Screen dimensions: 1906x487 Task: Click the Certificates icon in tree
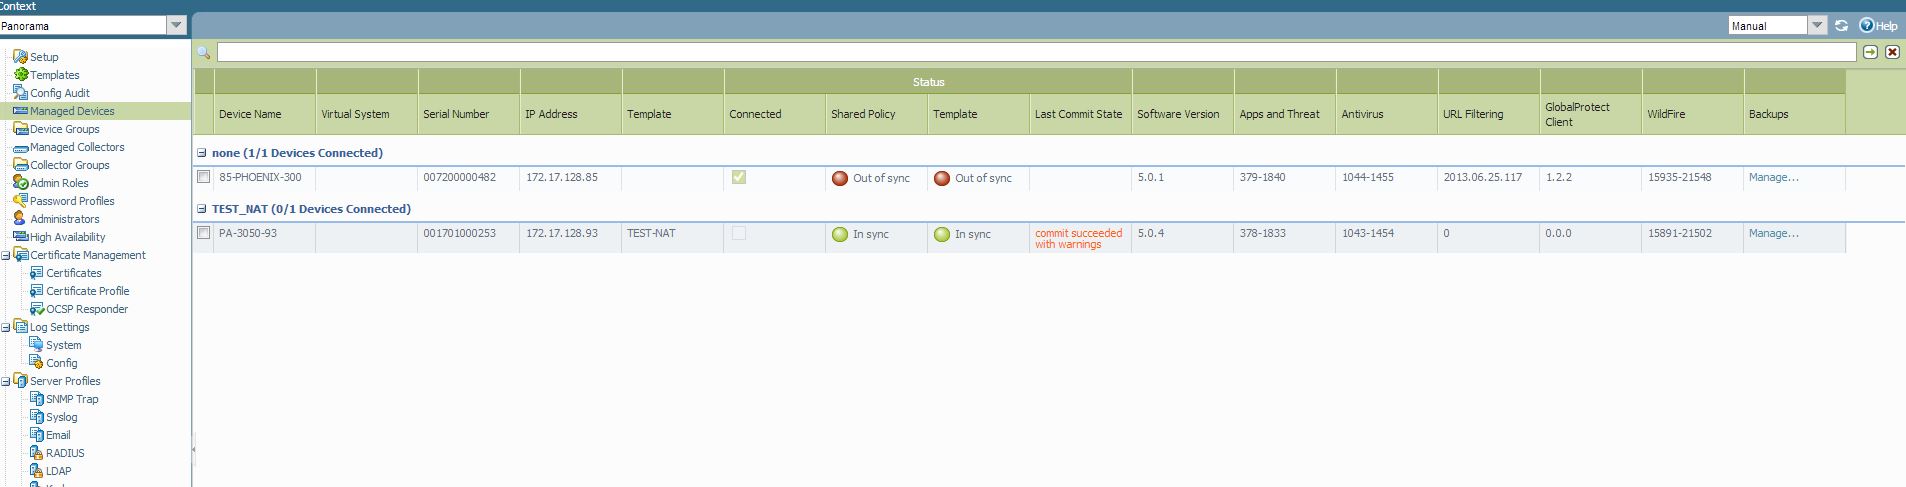coord(36,273)
